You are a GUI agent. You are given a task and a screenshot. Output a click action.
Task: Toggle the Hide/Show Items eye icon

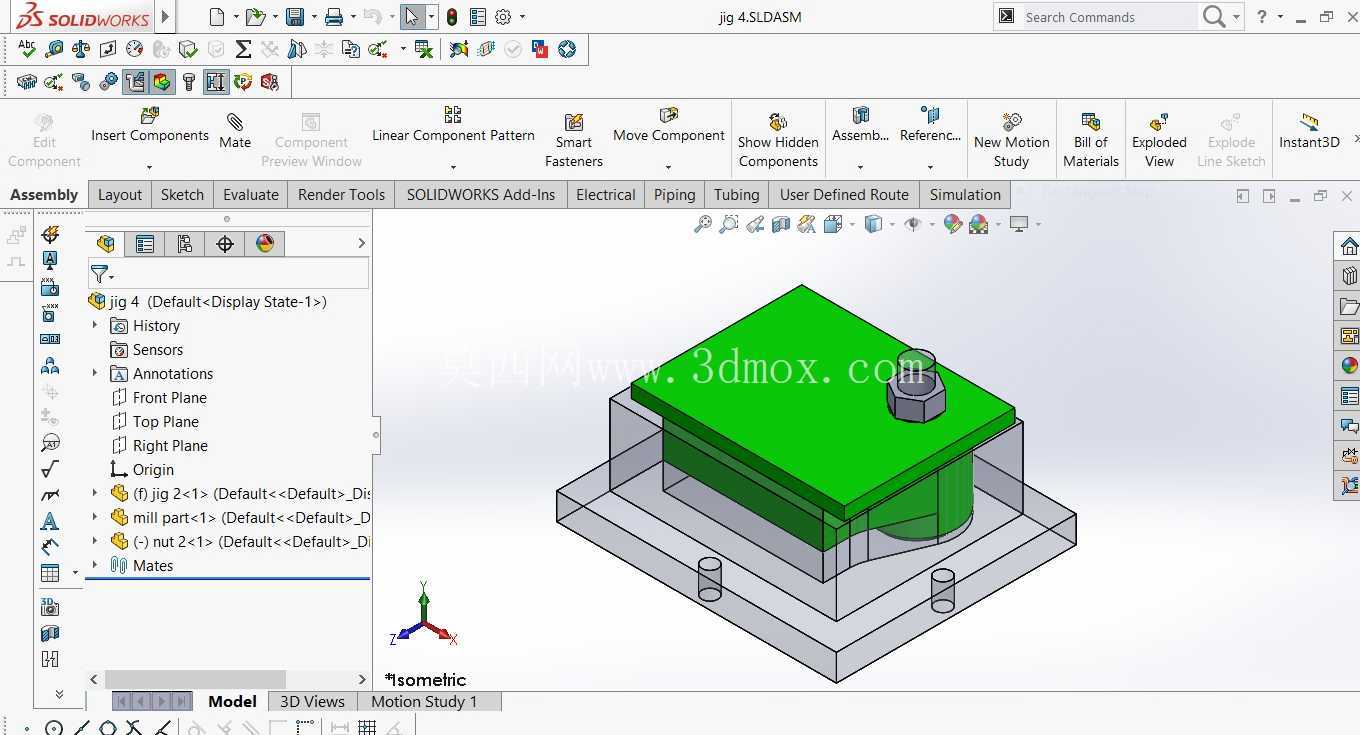click(x=912, y=224)
